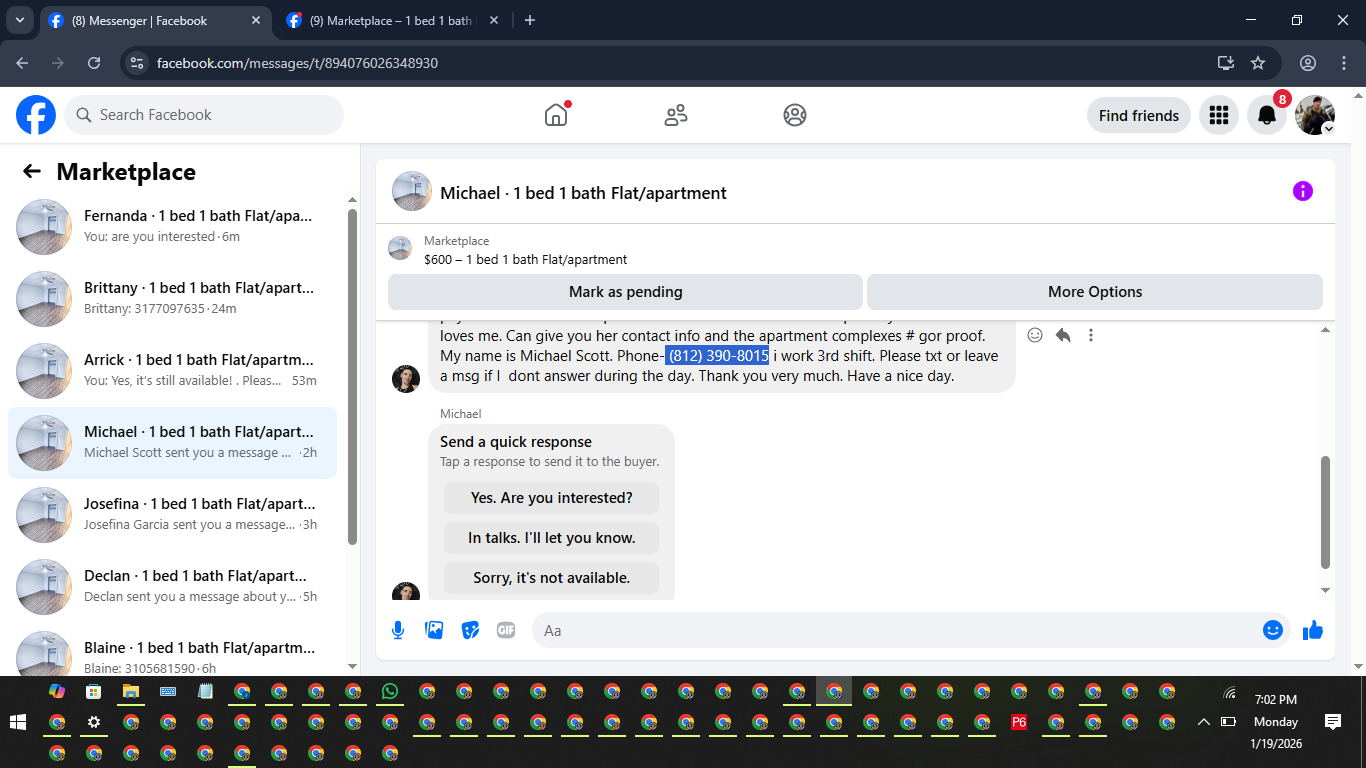This screenshot has height=768, width=1366.
Task: Open the emoji picker in message box
Action: (1272, 630)
